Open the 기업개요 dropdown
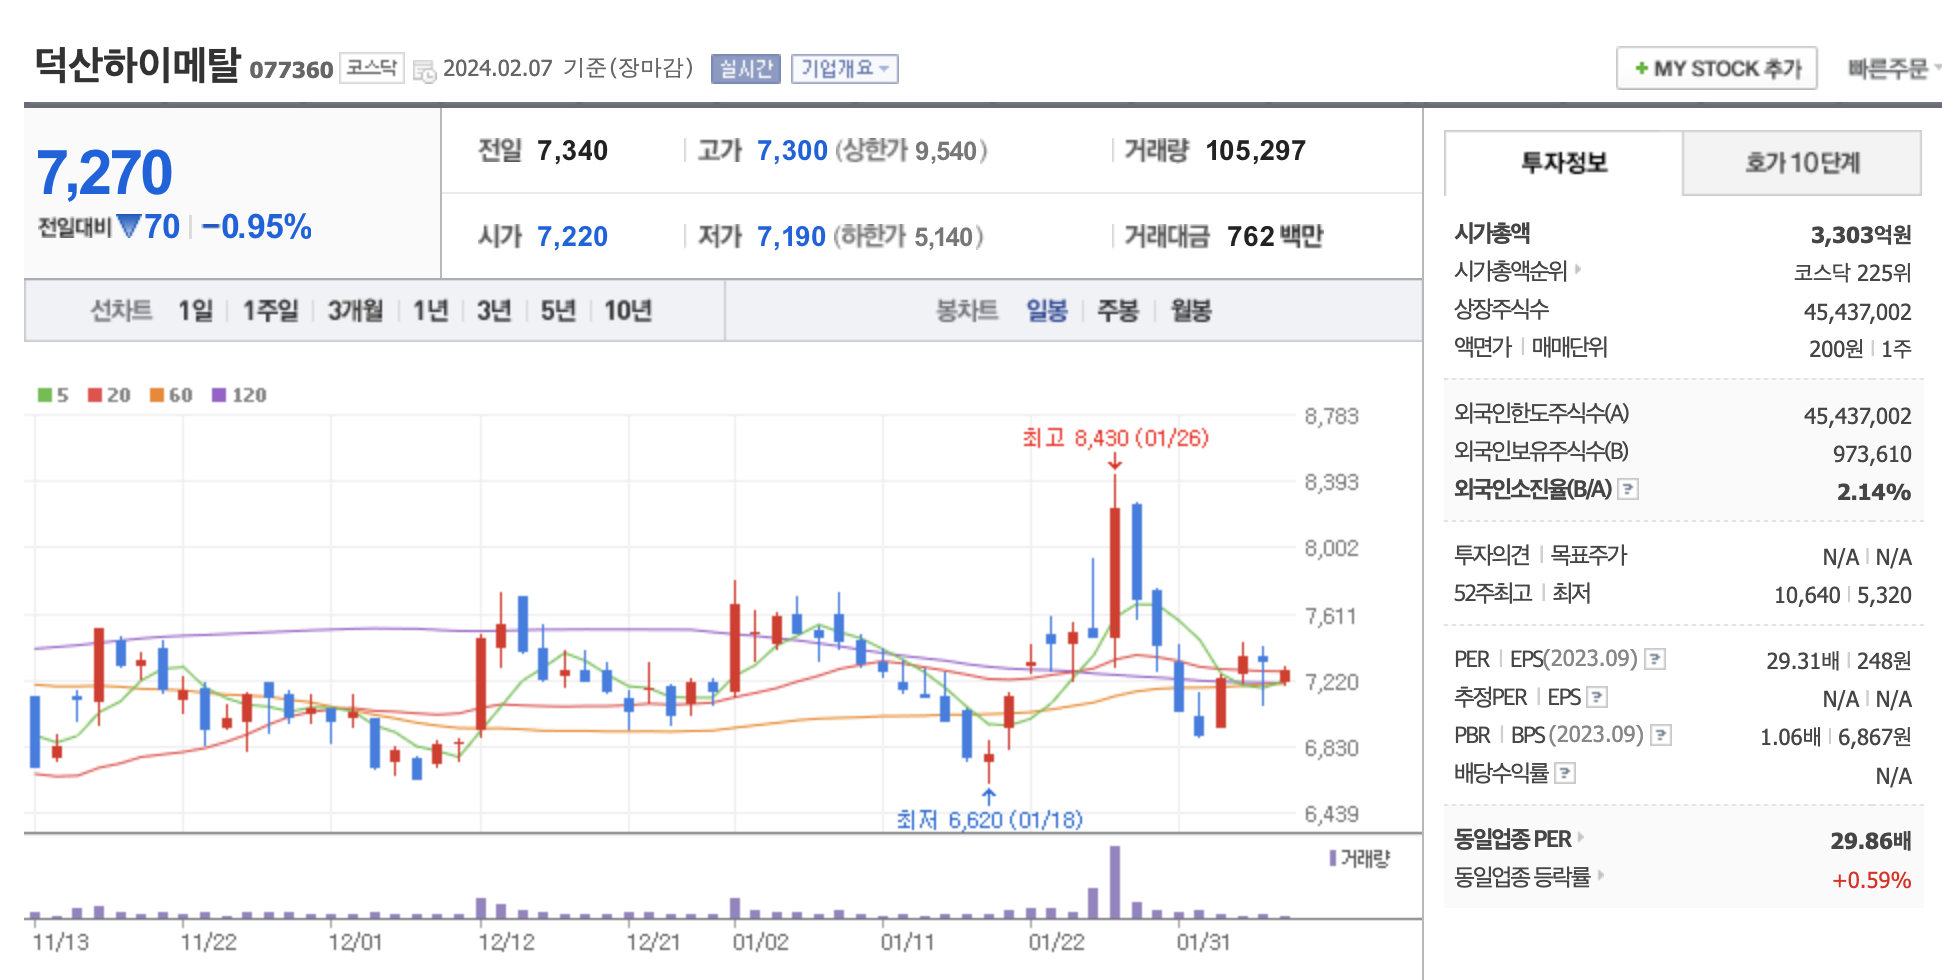The image size is (1942, 980). coord(845,69)
